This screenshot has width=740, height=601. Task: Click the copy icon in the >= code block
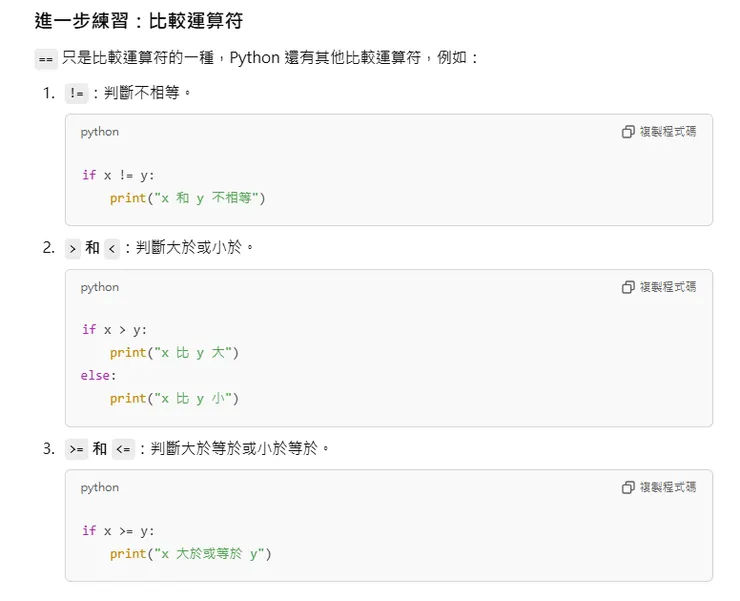[x=628, y=488]
